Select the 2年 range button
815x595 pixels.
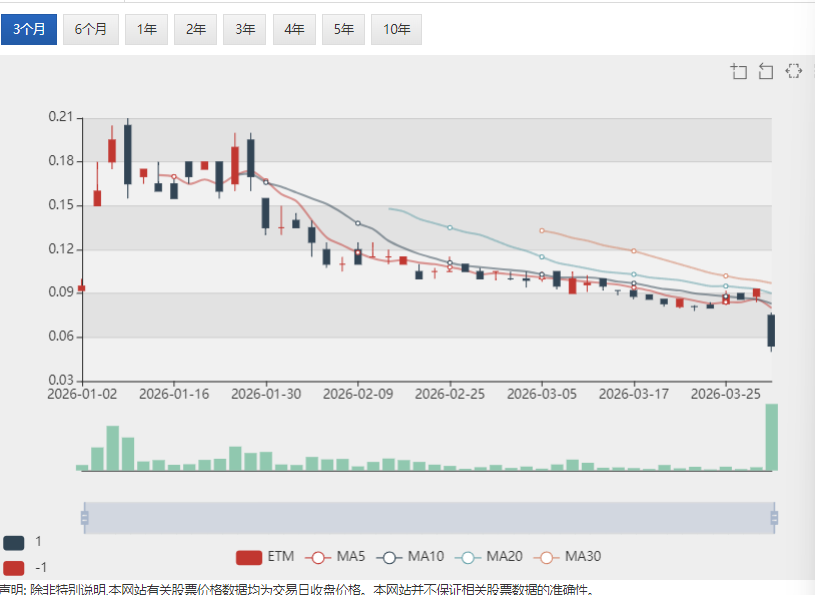click(196, 29)
